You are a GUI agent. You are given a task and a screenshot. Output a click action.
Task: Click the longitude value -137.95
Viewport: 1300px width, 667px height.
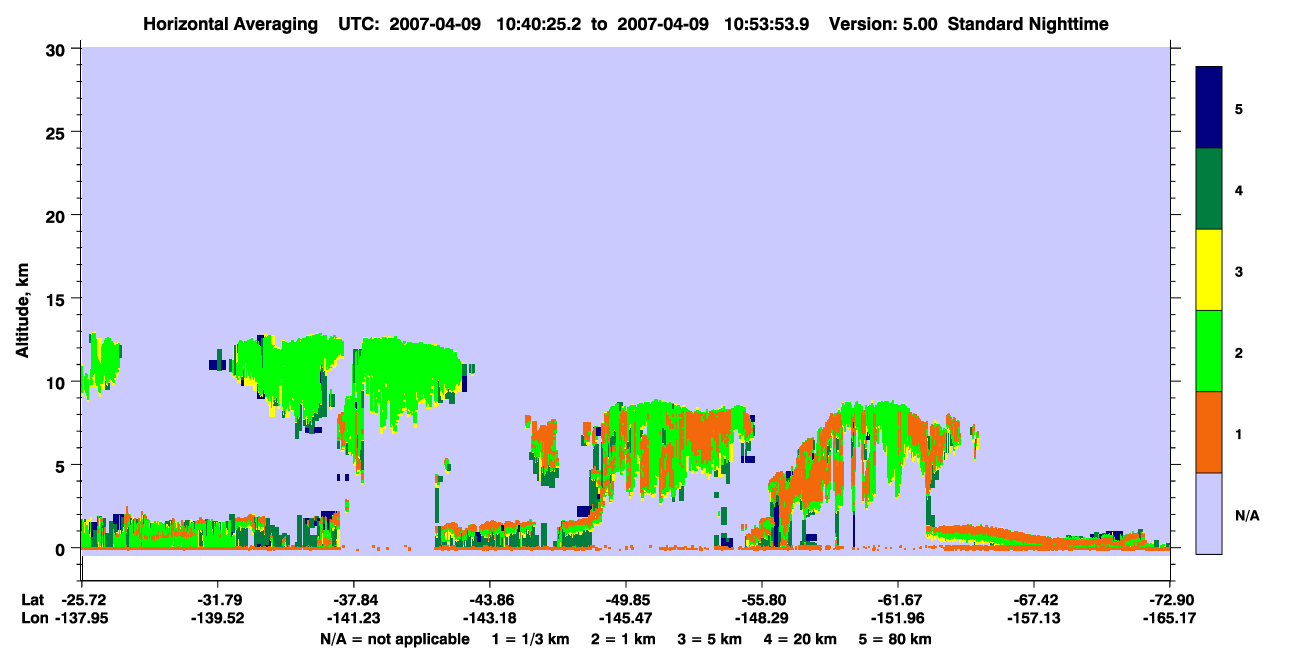coord(81,618)
